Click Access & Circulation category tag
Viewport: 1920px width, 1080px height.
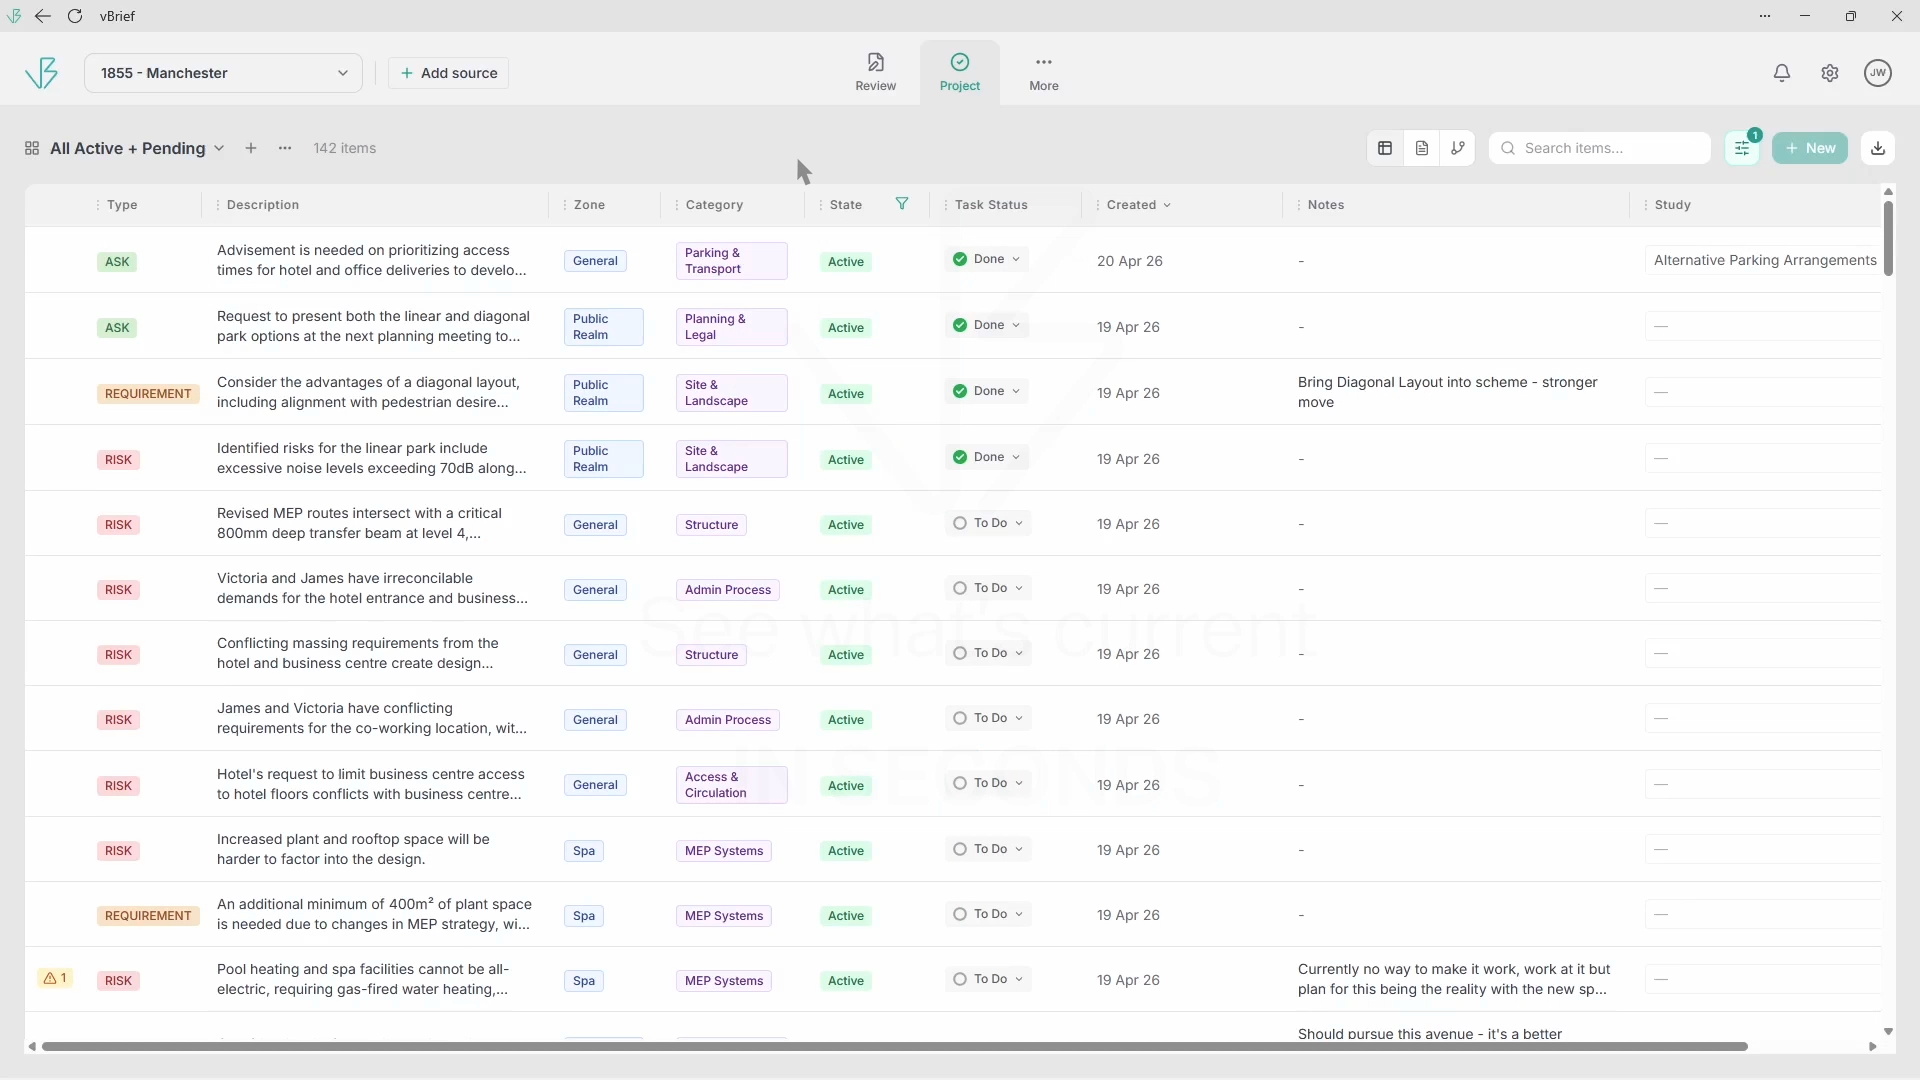click(731, 785)
